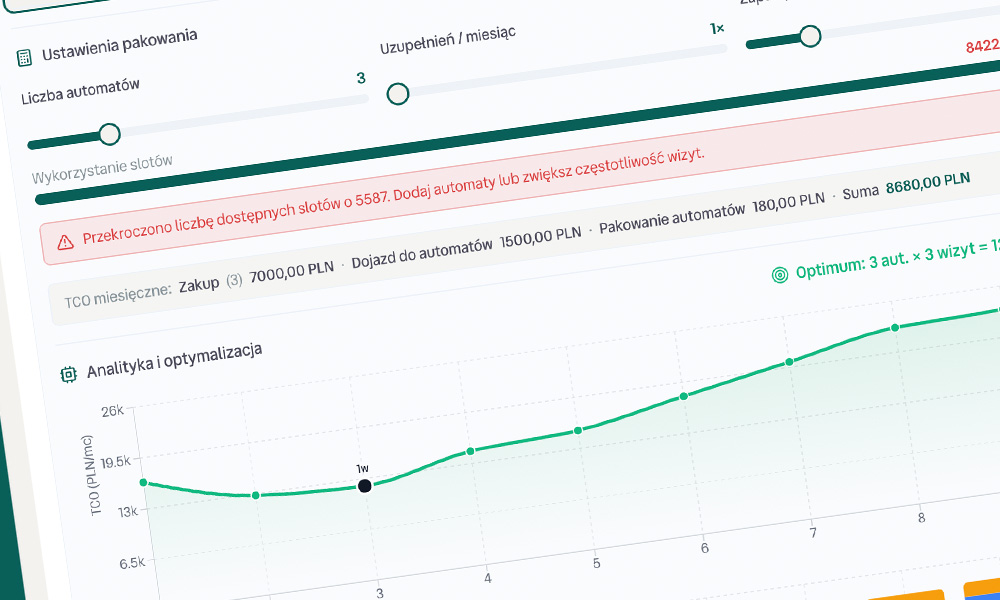This screenshot has width=1000, height=600.
Task: Click the chart data point above x-axis 7
Action: [x=790, y=362]
